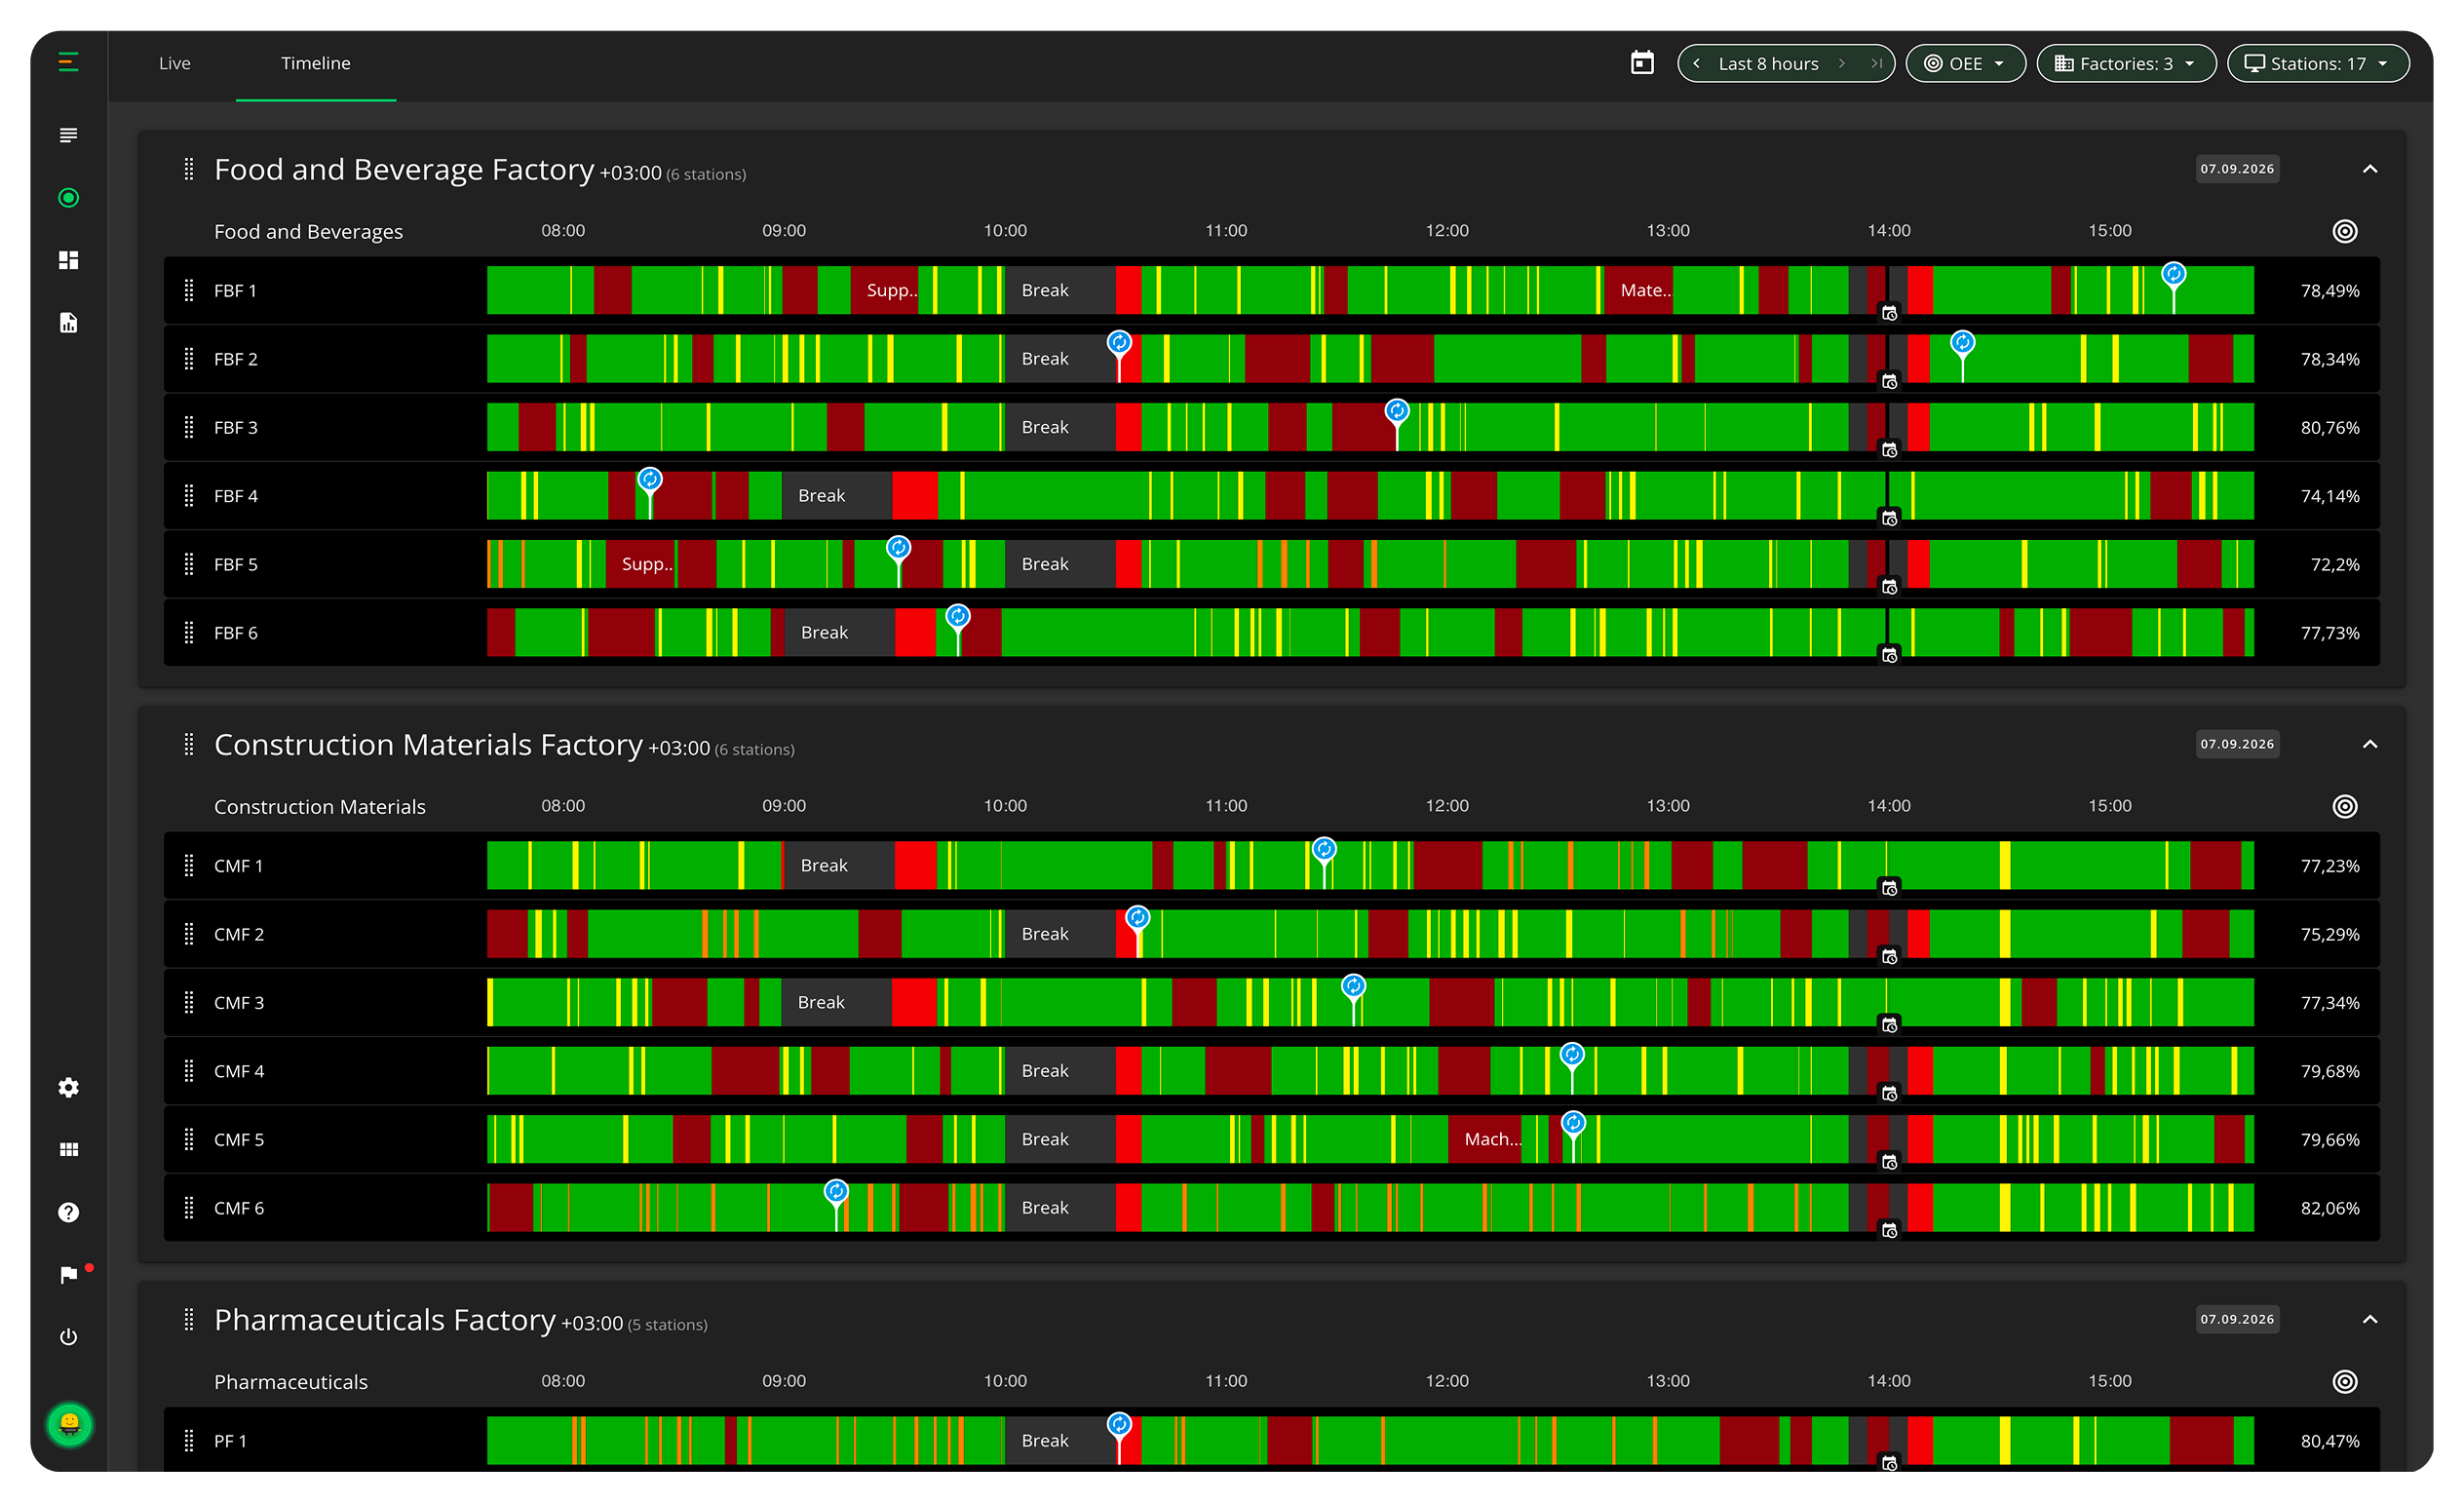Open the help question mark icon
The width and height of the screenshot is (2464, 1503).
(68, 1212)
